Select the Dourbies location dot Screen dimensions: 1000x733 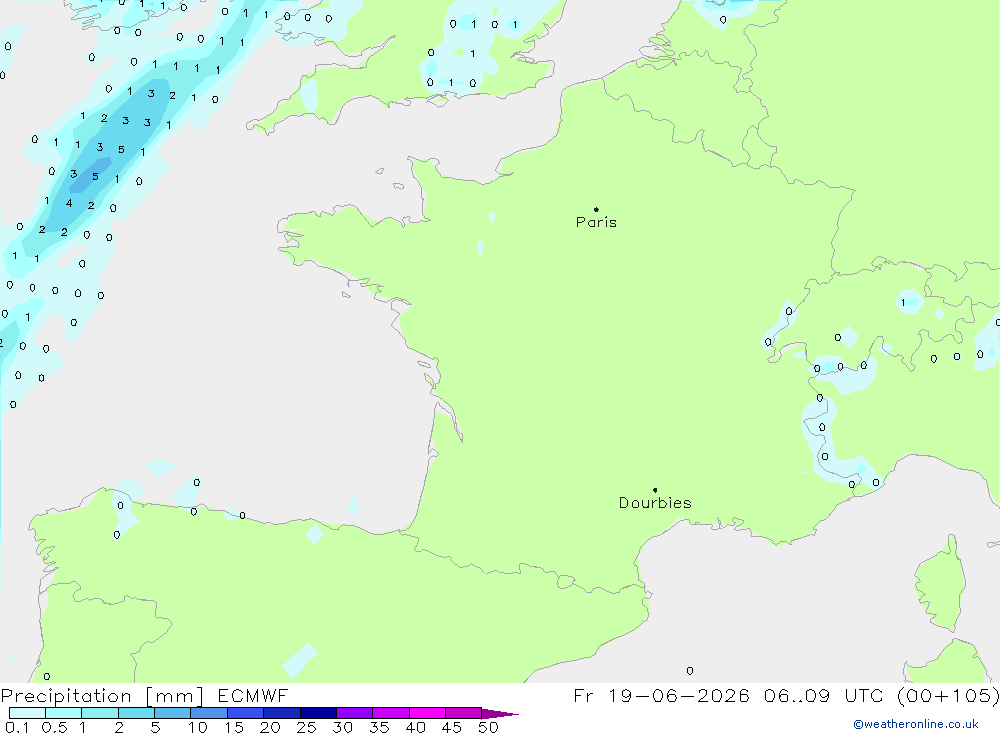(655, 490)
